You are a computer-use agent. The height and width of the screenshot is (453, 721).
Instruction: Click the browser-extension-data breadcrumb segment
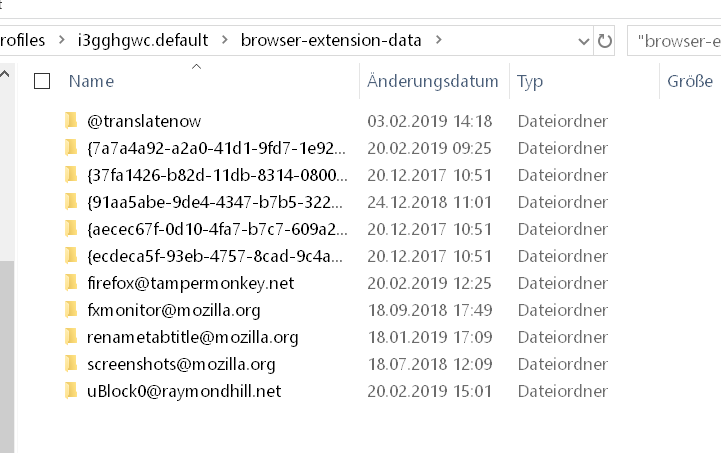331,41
